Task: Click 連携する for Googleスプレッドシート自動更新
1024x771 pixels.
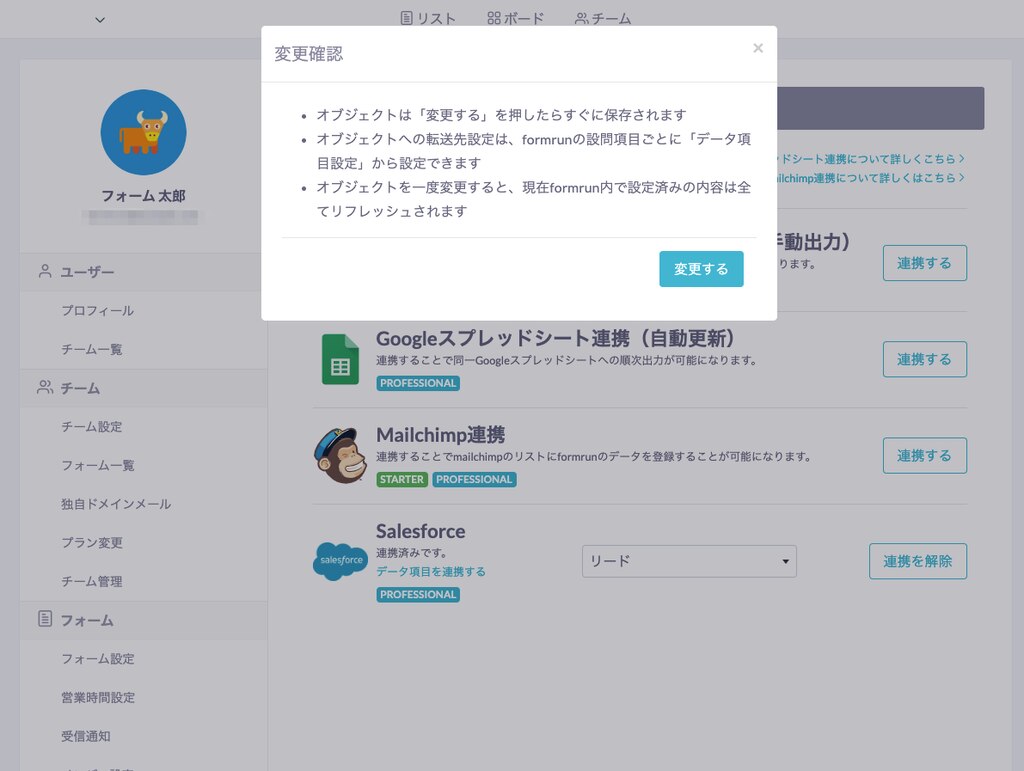Action: click(x=924, y=359)
